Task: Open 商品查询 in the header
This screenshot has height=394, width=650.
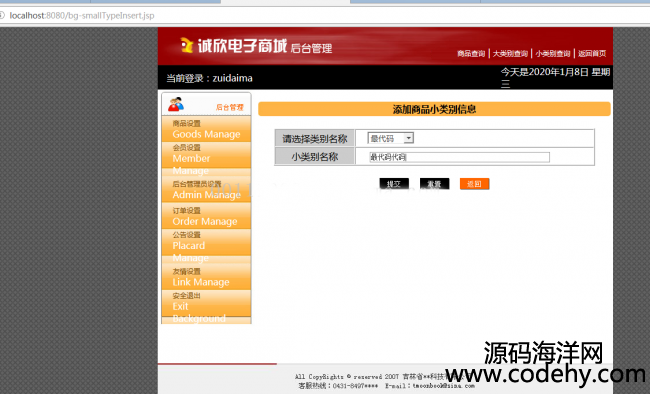Action: point(471,54)
